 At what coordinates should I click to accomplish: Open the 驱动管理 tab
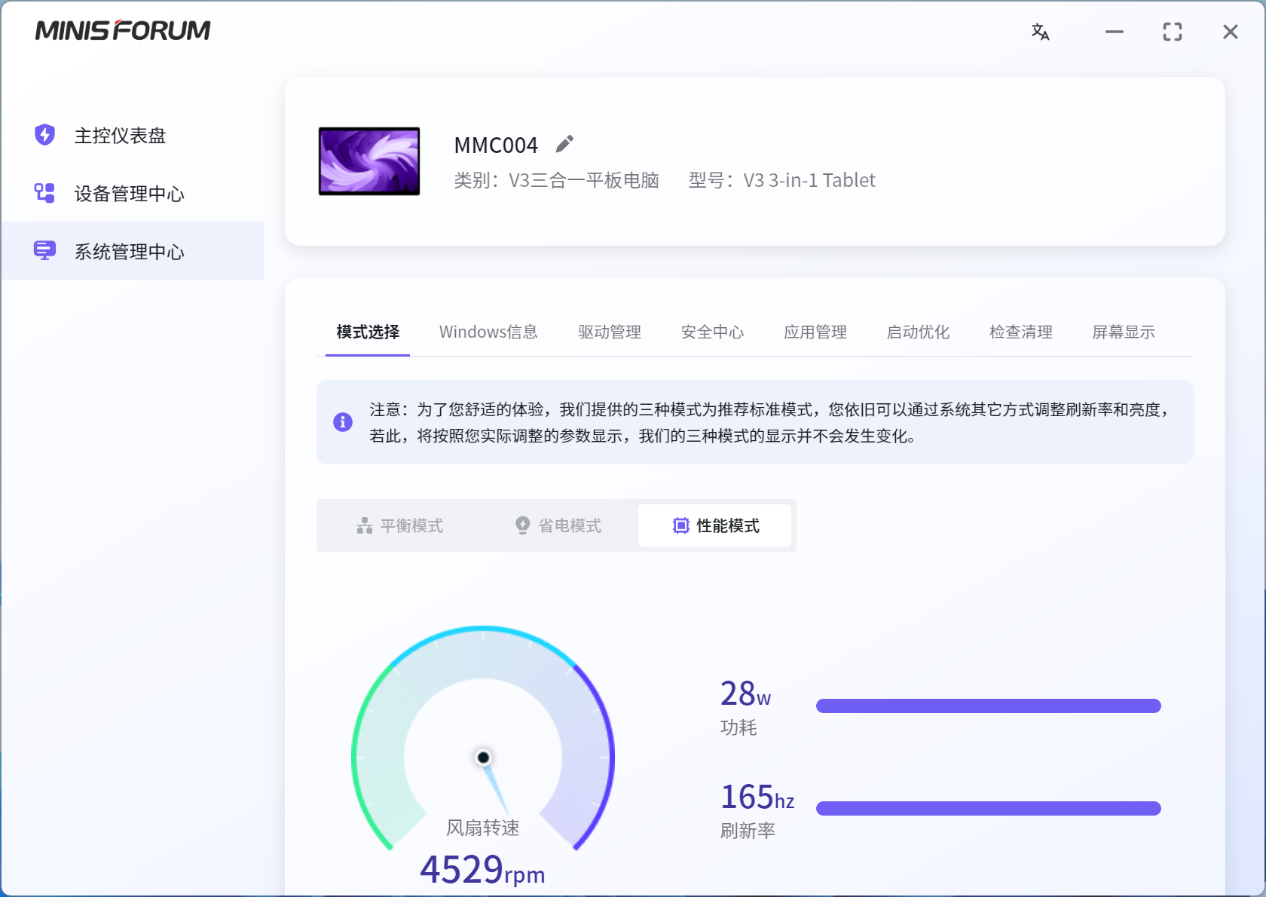pyautogui.click(x=609, y=331)
